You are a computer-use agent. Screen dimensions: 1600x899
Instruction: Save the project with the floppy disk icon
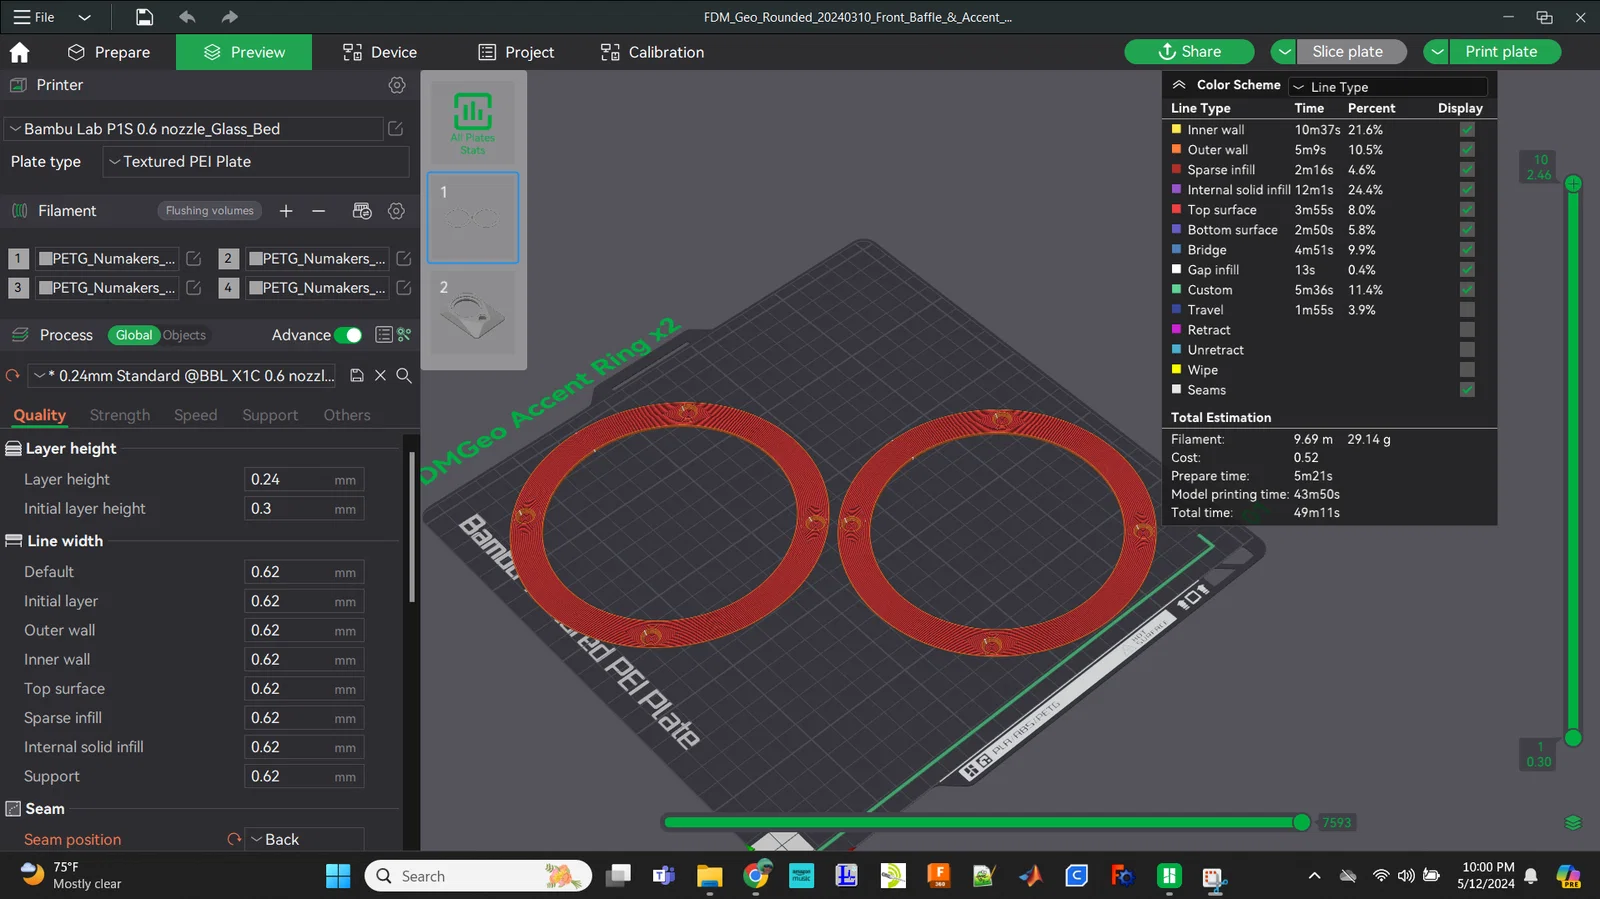point(145,17)
